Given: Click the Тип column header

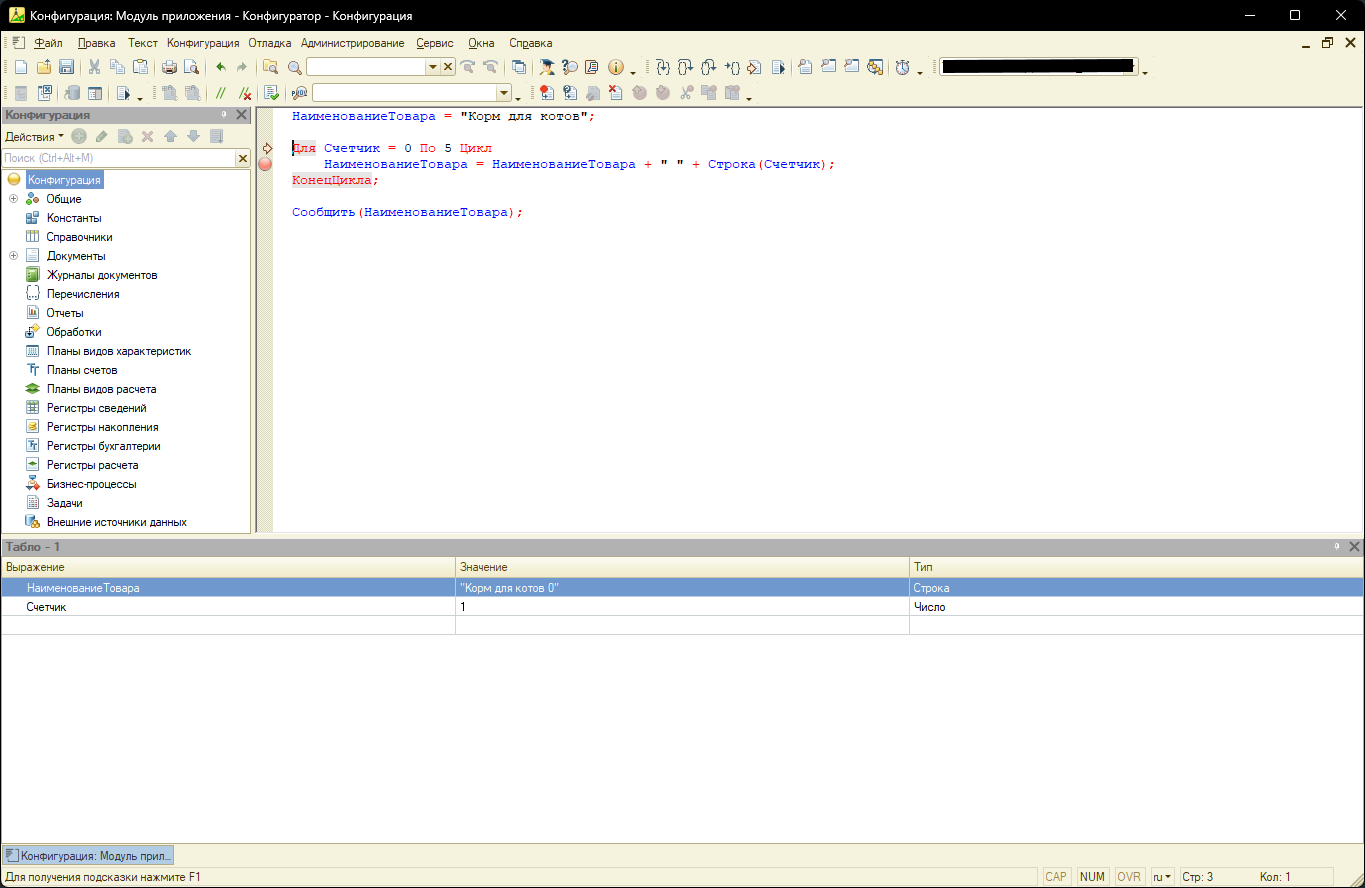Looking at the screenshot, I should coord(1137,567).
